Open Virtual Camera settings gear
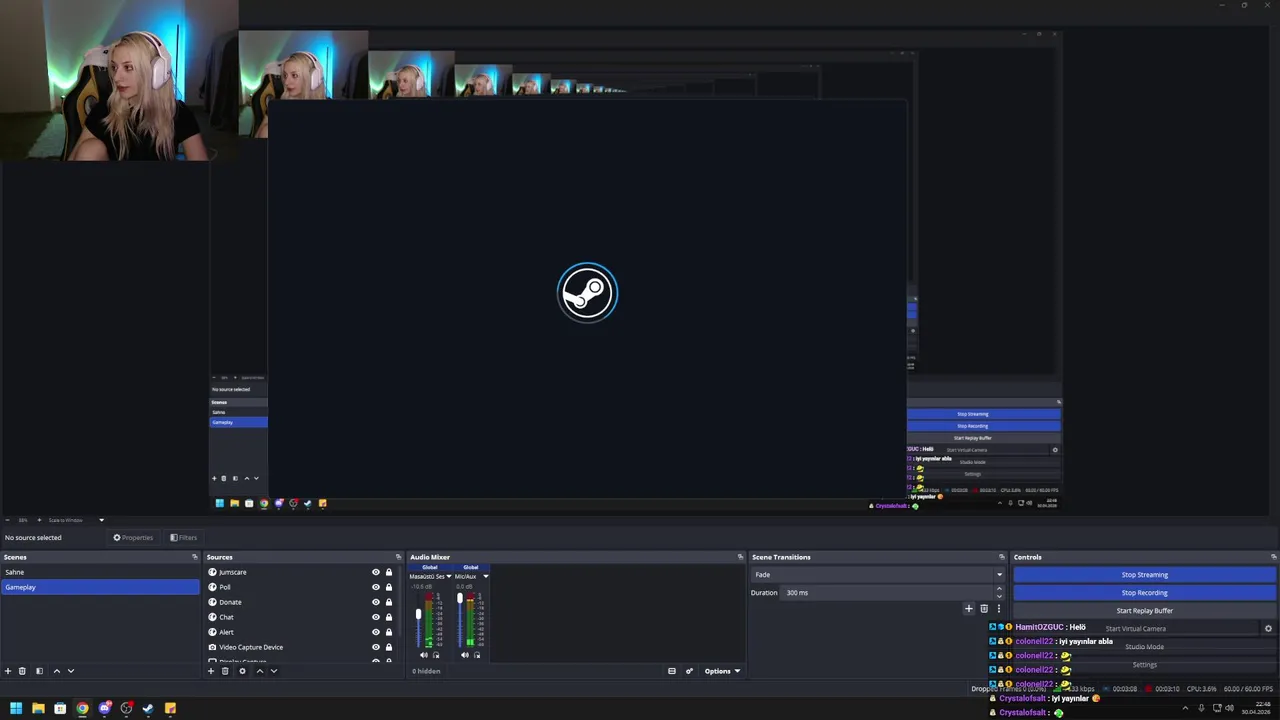1280x720 pixels. (1268, 629)
